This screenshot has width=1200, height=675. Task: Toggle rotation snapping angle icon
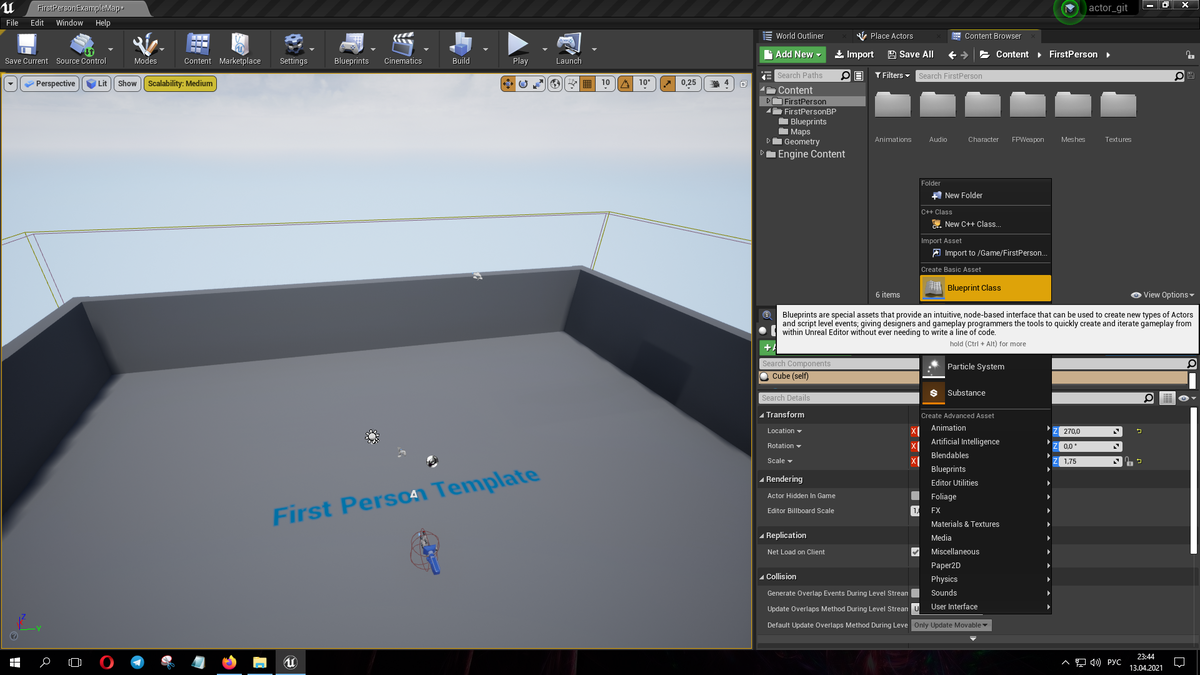(626, 84)
